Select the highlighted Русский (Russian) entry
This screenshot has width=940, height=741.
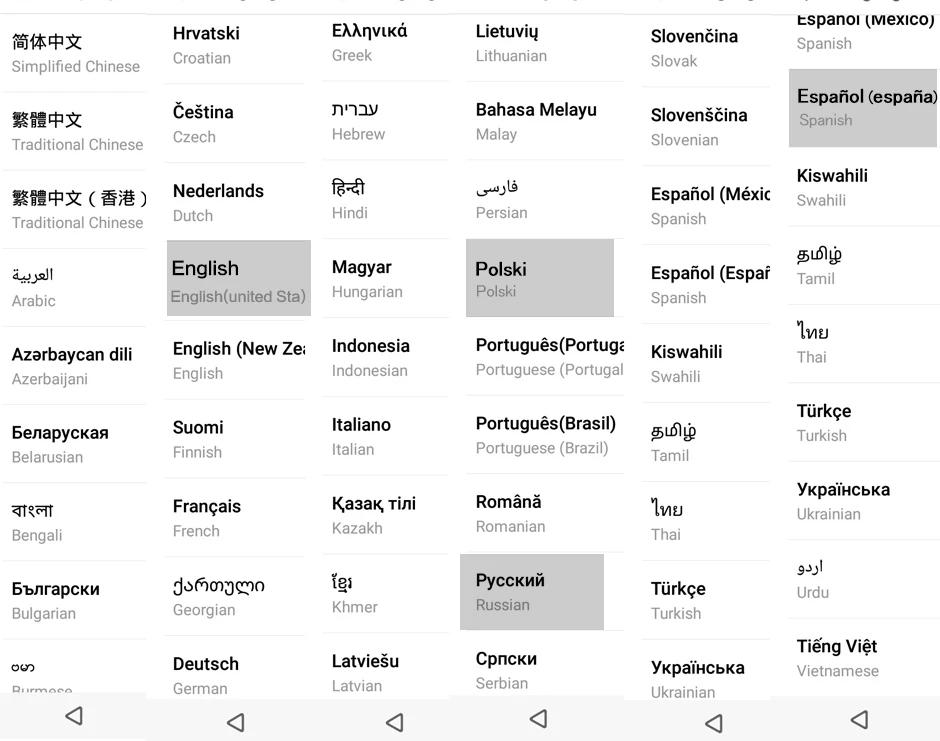point(532,592)
